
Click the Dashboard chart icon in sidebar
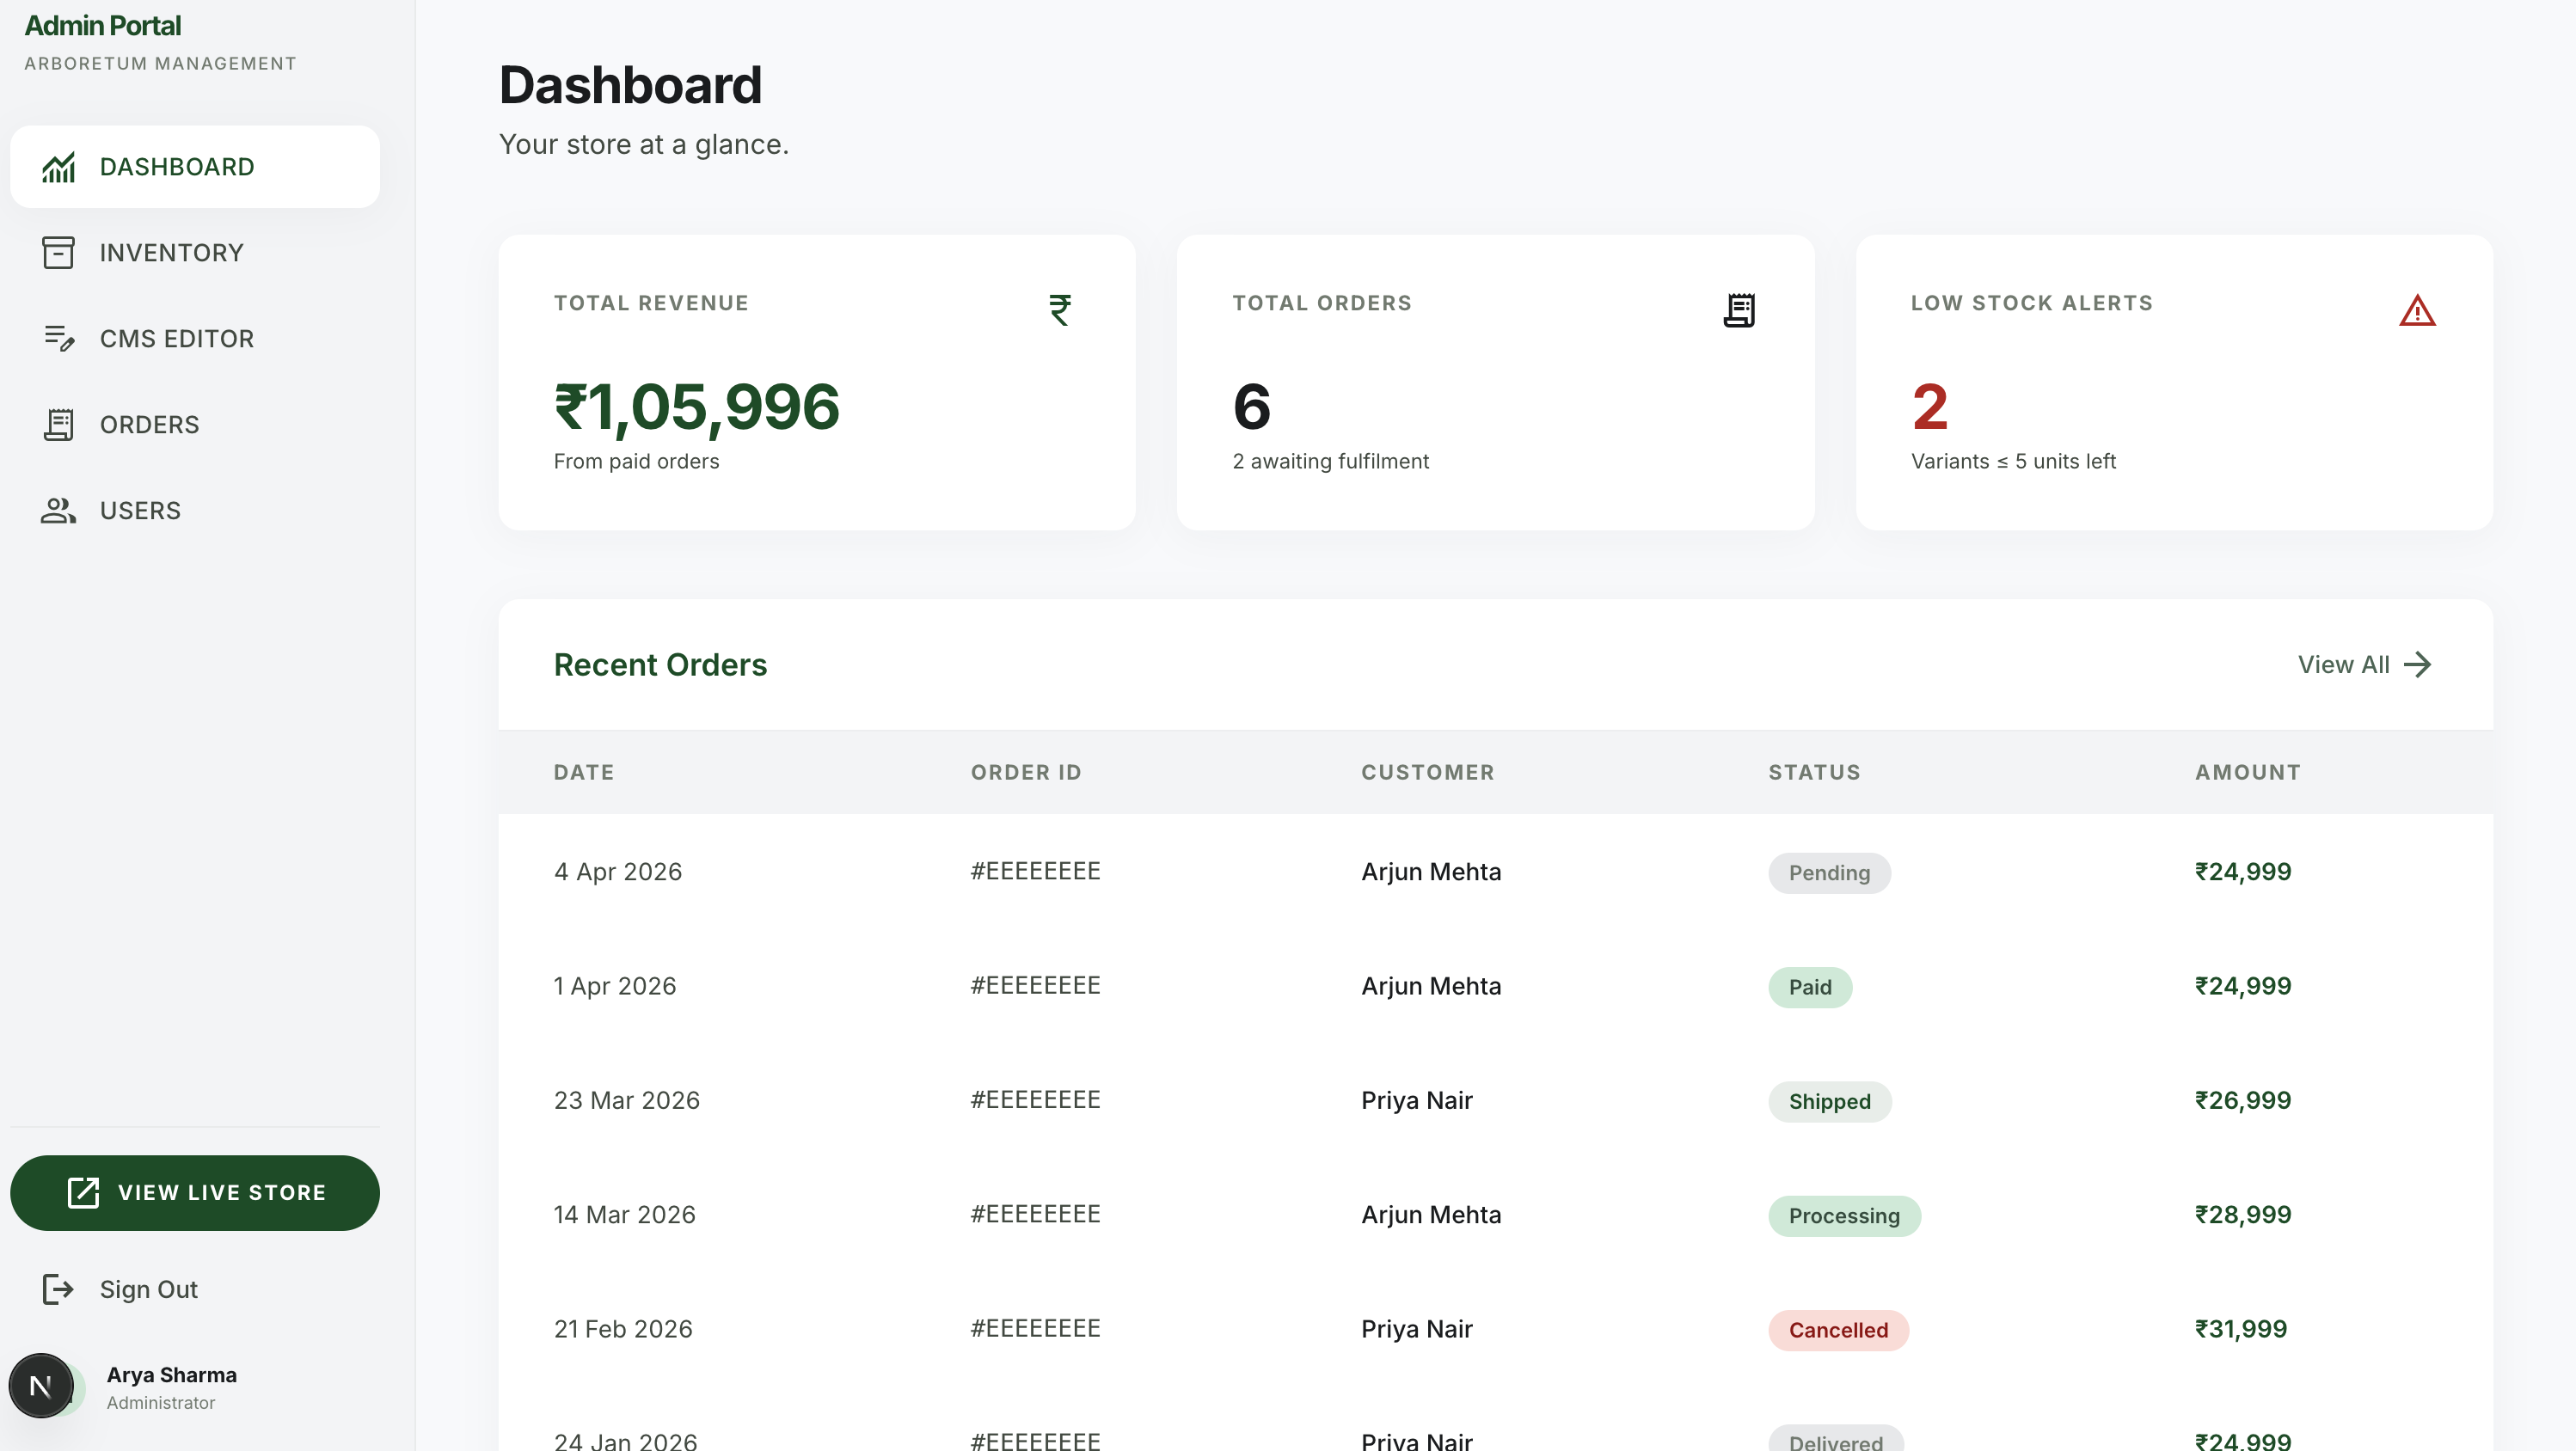pyautogui.click(x=58, y=167)
